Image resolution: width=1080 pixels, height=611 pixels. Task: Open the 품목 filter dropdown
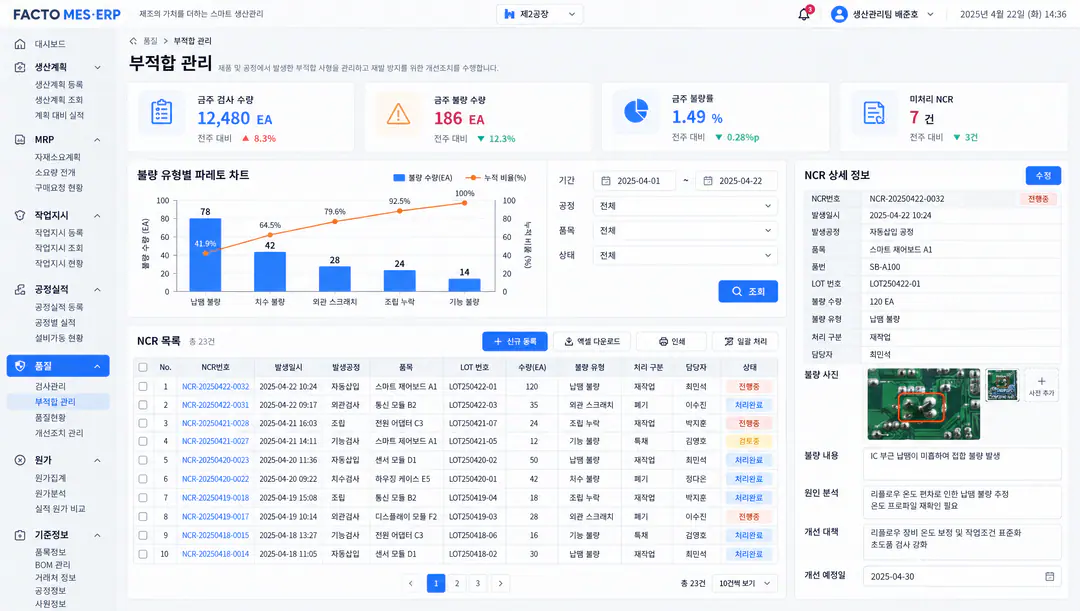click(685, 231)
